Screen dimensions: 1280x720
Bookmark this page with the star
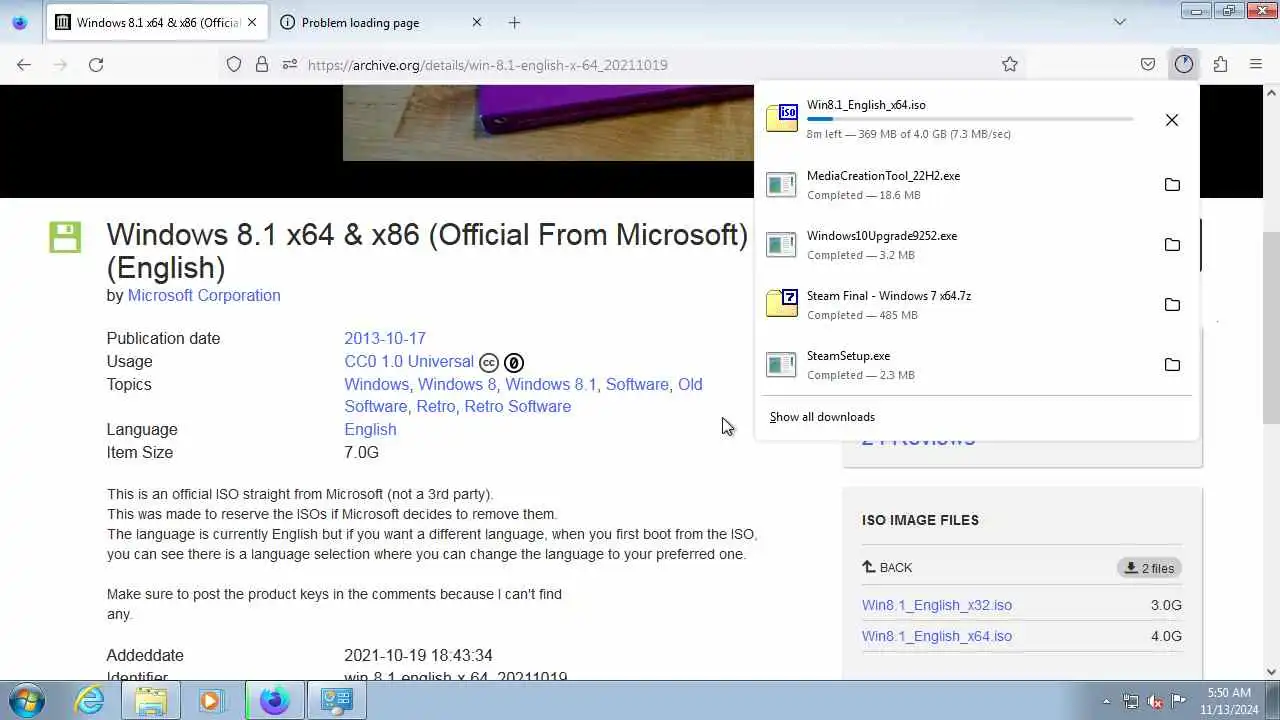[1010, 64]
